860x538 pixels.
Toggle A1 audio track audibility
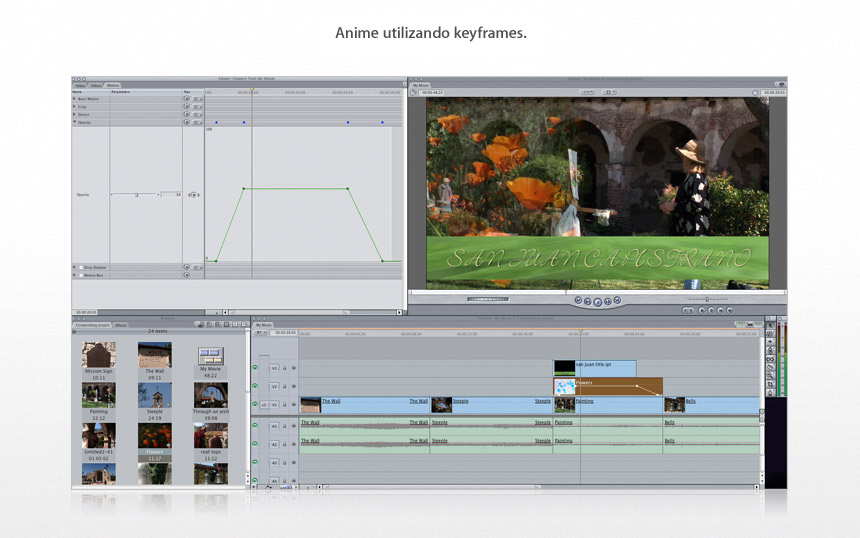point(255,424)
